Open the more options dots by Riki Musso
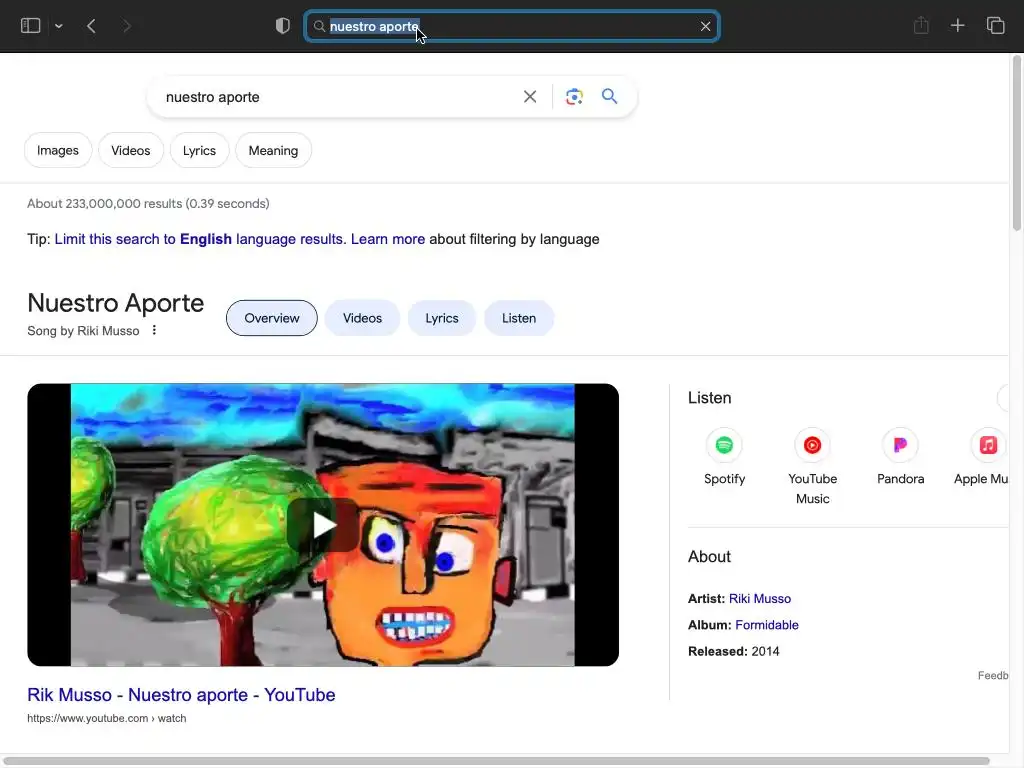Viewport: 1024px width, 768px height. pyautogui.click(x=154, y=330)
